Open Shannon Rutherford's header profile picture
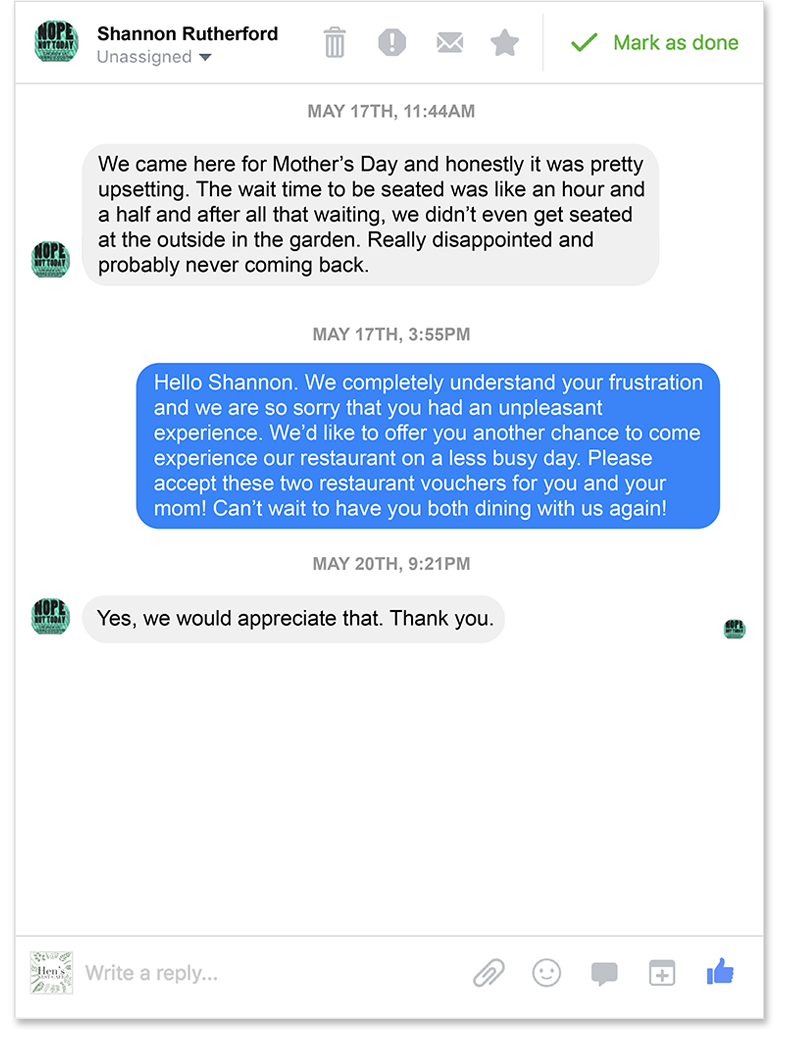Viewport: 800px width, 1040px height. click(56, 41)
